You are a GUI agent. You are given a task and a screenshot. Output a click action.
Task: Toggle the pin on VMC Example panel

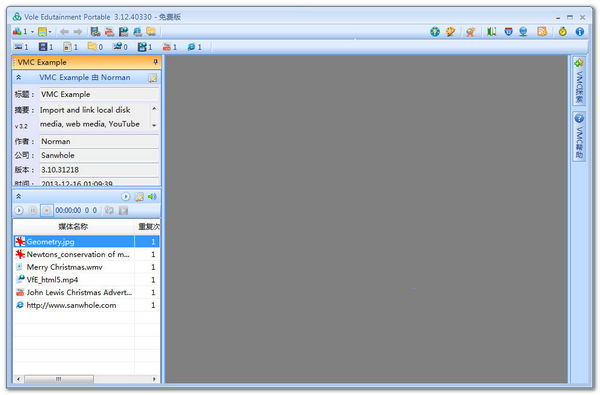155,62
